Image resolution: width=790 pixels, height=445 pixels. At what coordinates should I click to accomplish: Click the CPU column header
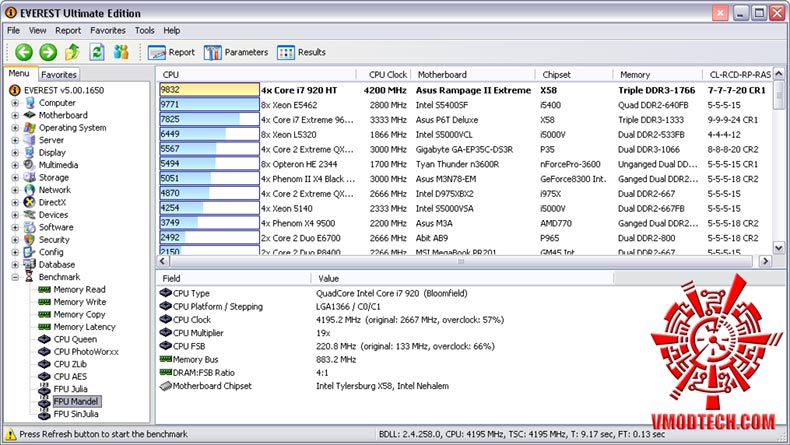[256, 75]
